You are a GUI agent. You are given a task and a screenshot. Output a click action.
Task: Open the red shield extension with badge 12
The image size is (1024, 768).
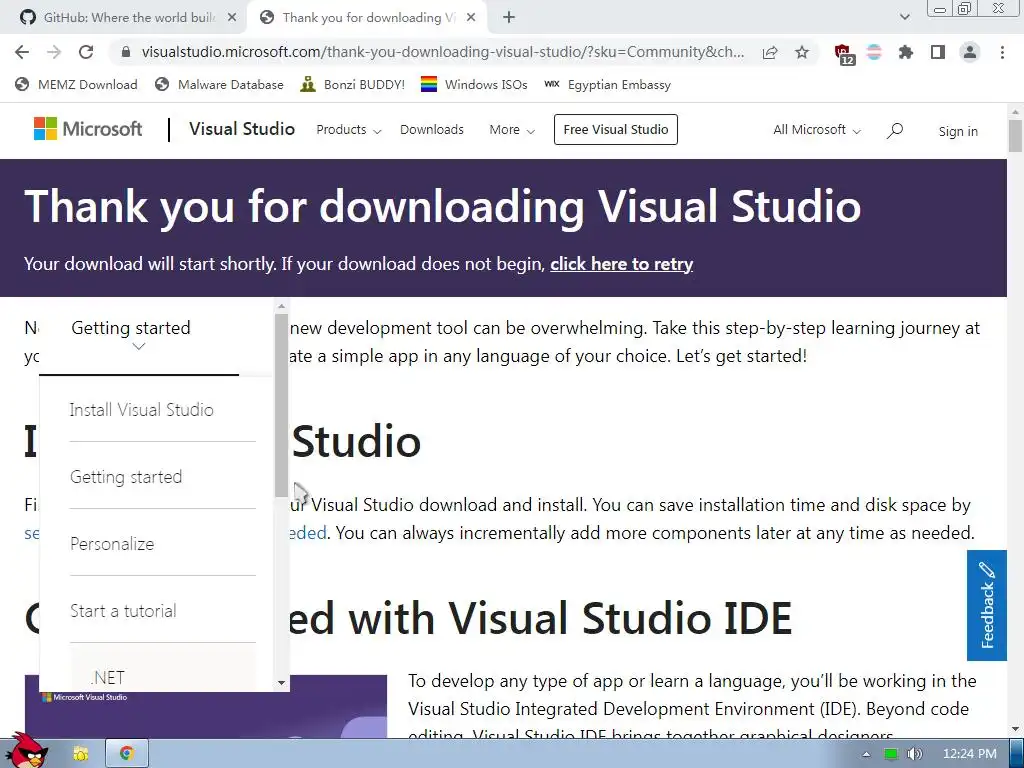coord(844,53)
